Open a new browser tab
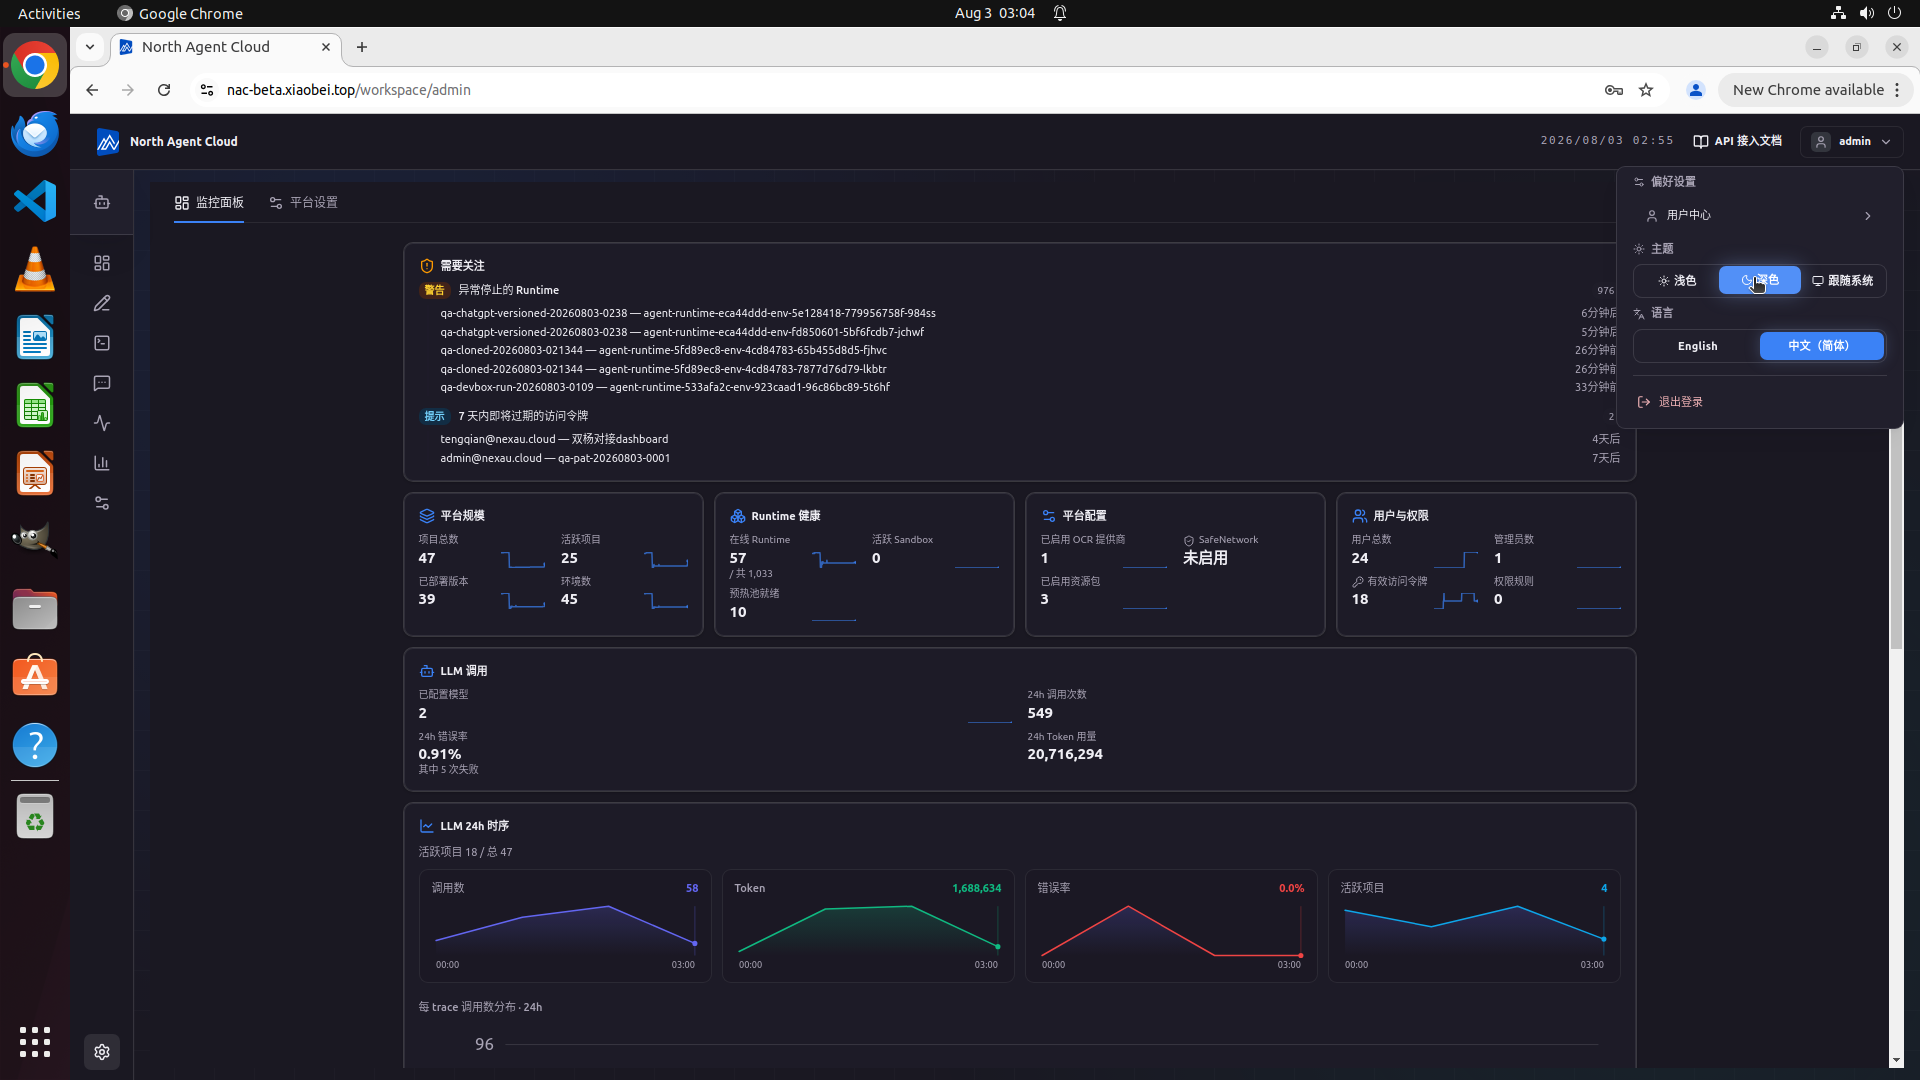This screenshot has height=1080, width=1920. [362, 47]
